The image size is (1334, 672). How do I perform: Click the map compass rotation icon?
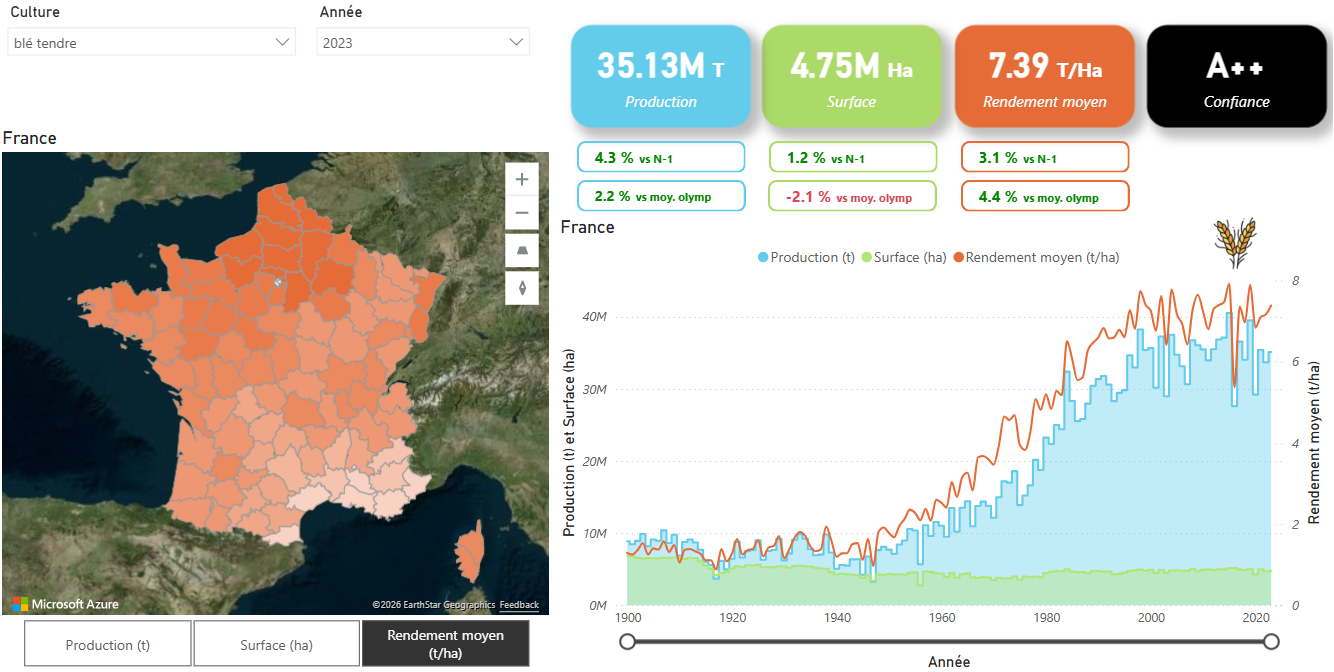pos(521,289)
